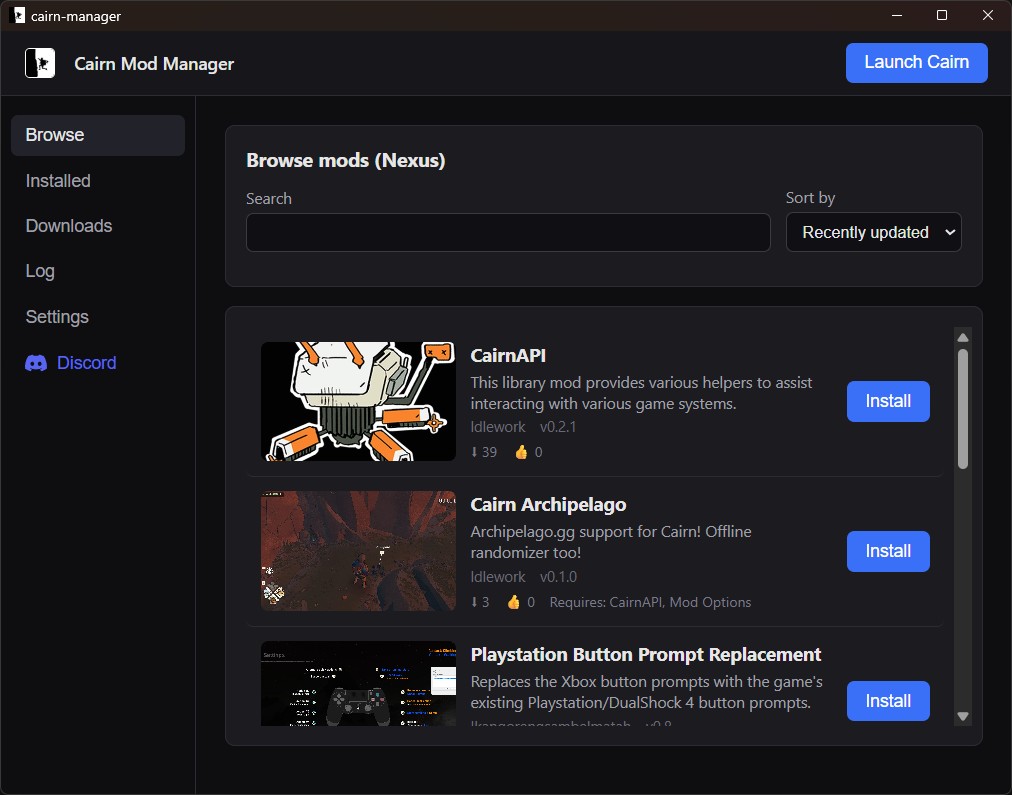Click the Idlework author name under CairnAPI
Image resolution: width=1012 pixels, height=795 pixels.
tap(498, 427)
